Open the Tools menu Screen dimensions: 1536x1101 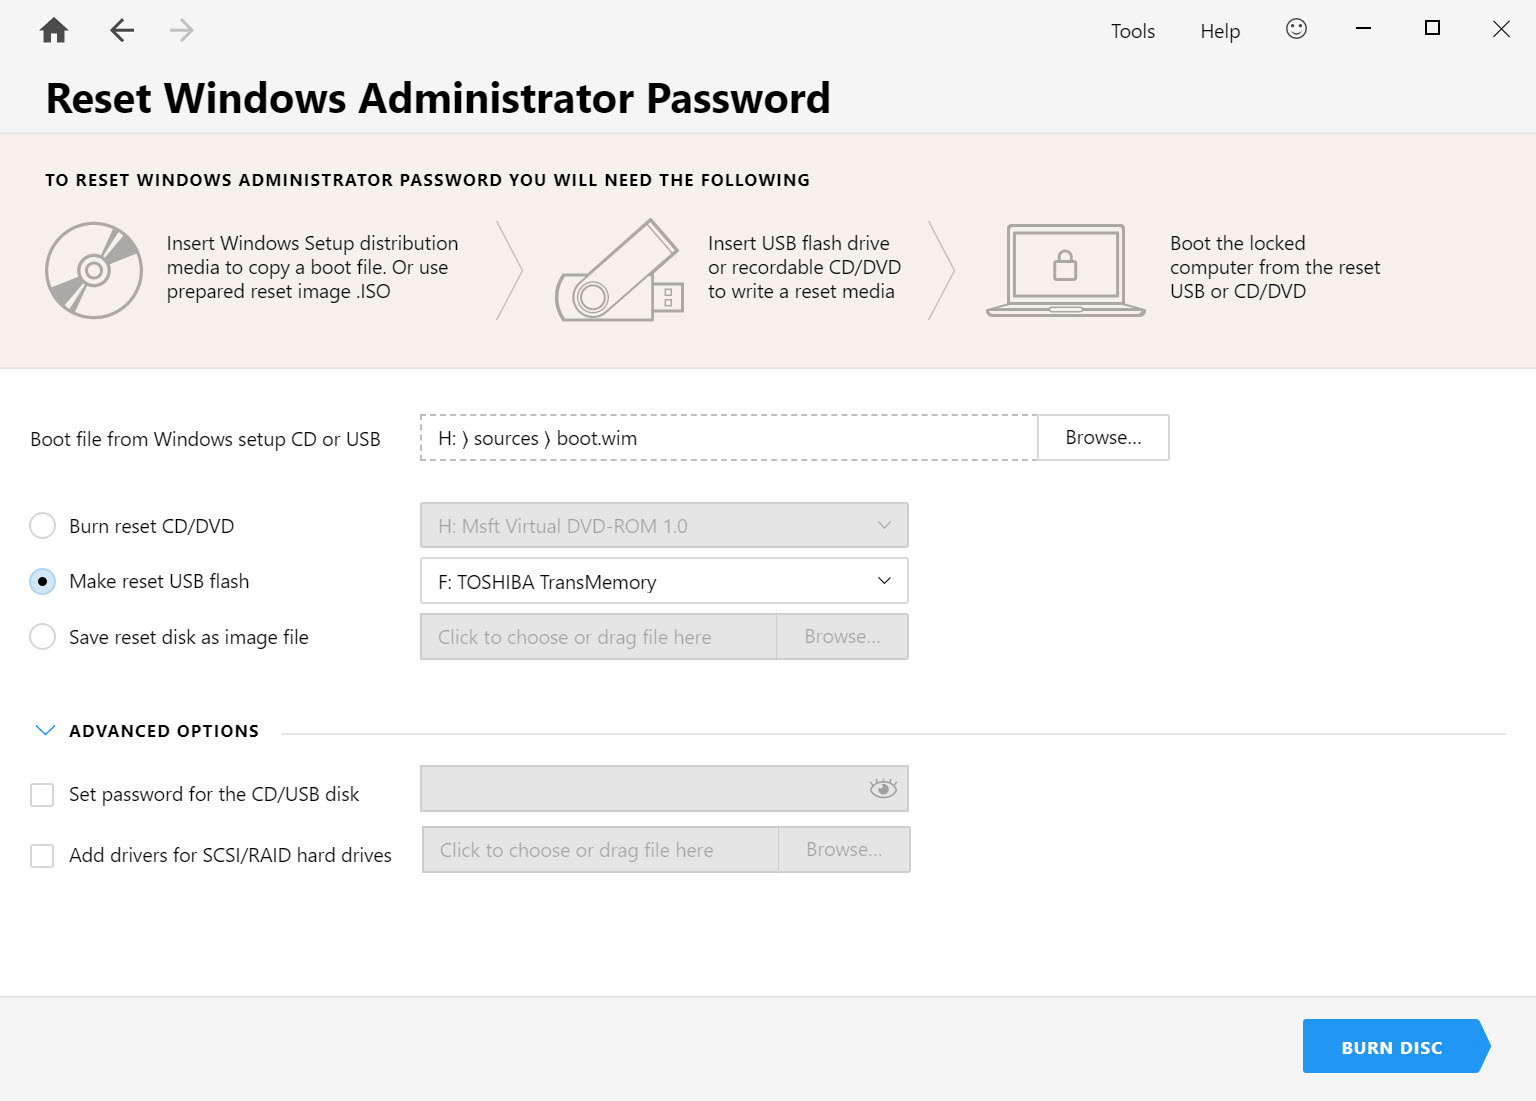point(1132,31)
